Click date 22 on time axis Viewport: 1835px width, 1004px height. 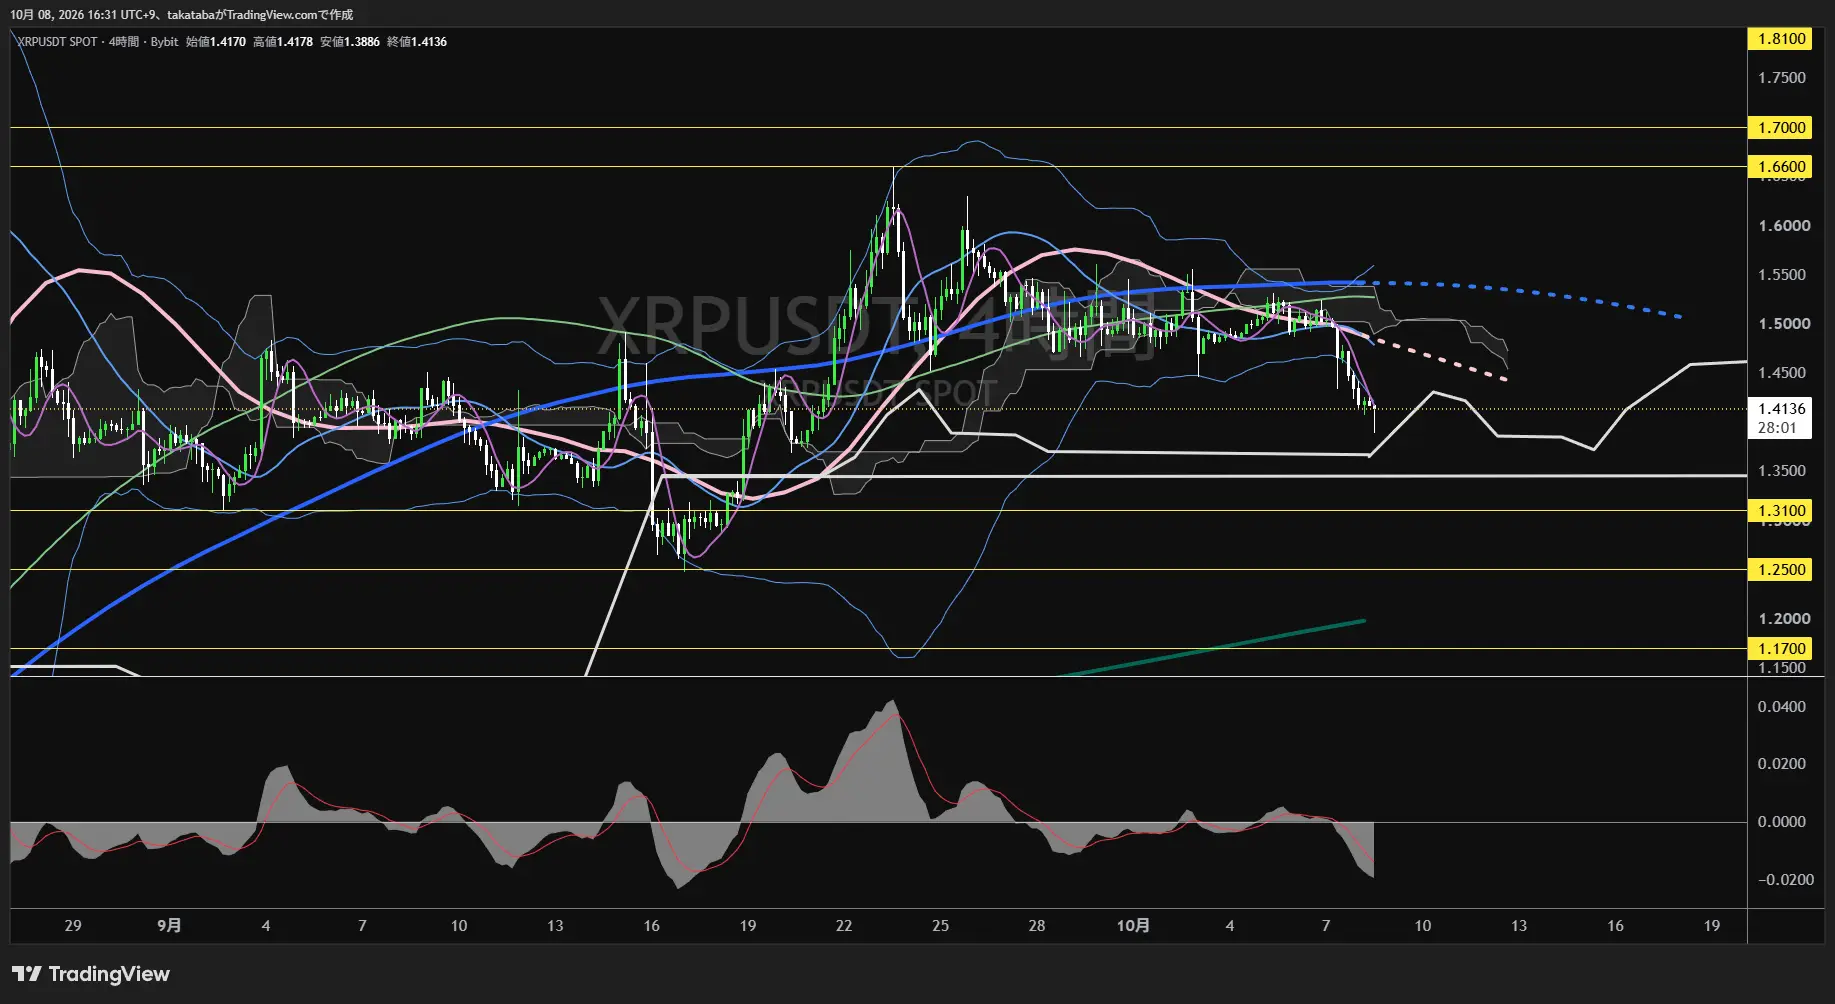tap(844, 926)
